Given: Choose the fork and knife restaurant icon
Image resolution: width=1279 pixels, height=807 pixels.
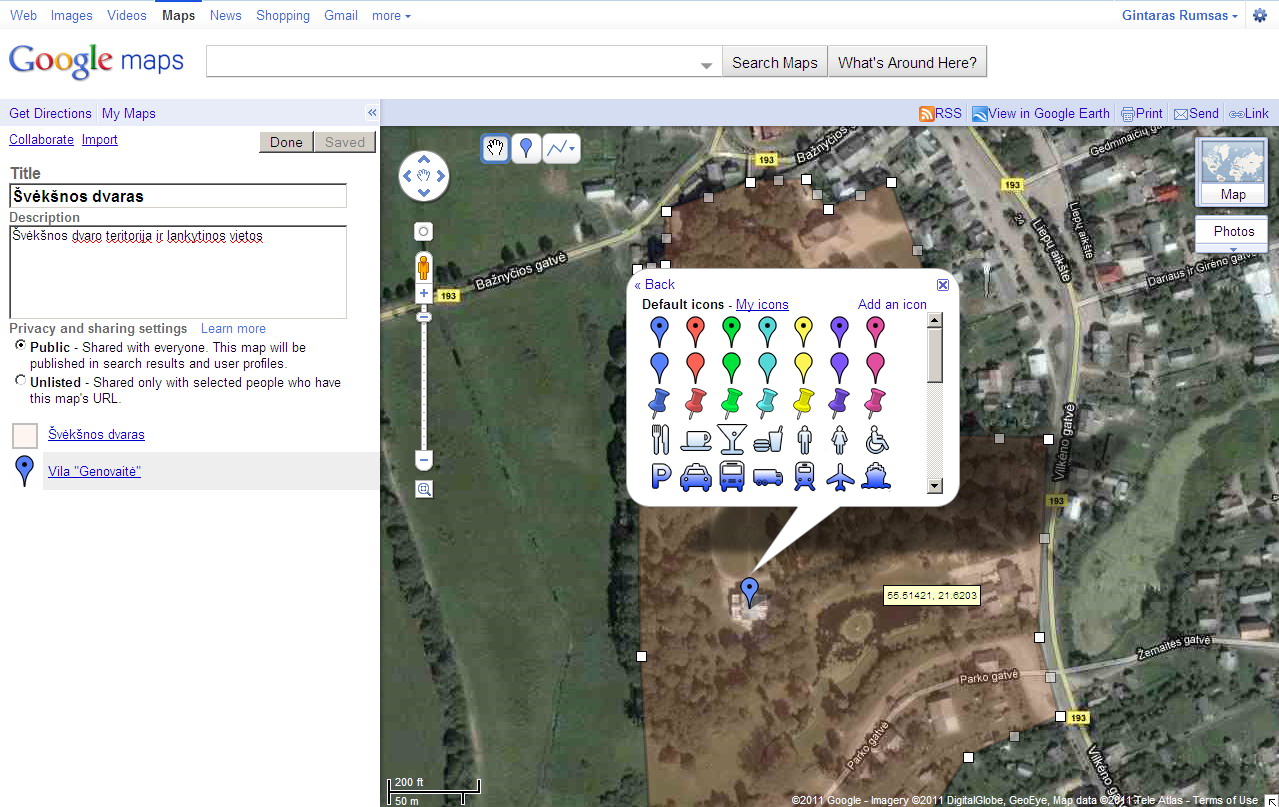Looking at the screenshot, I should tap(659, 439).
